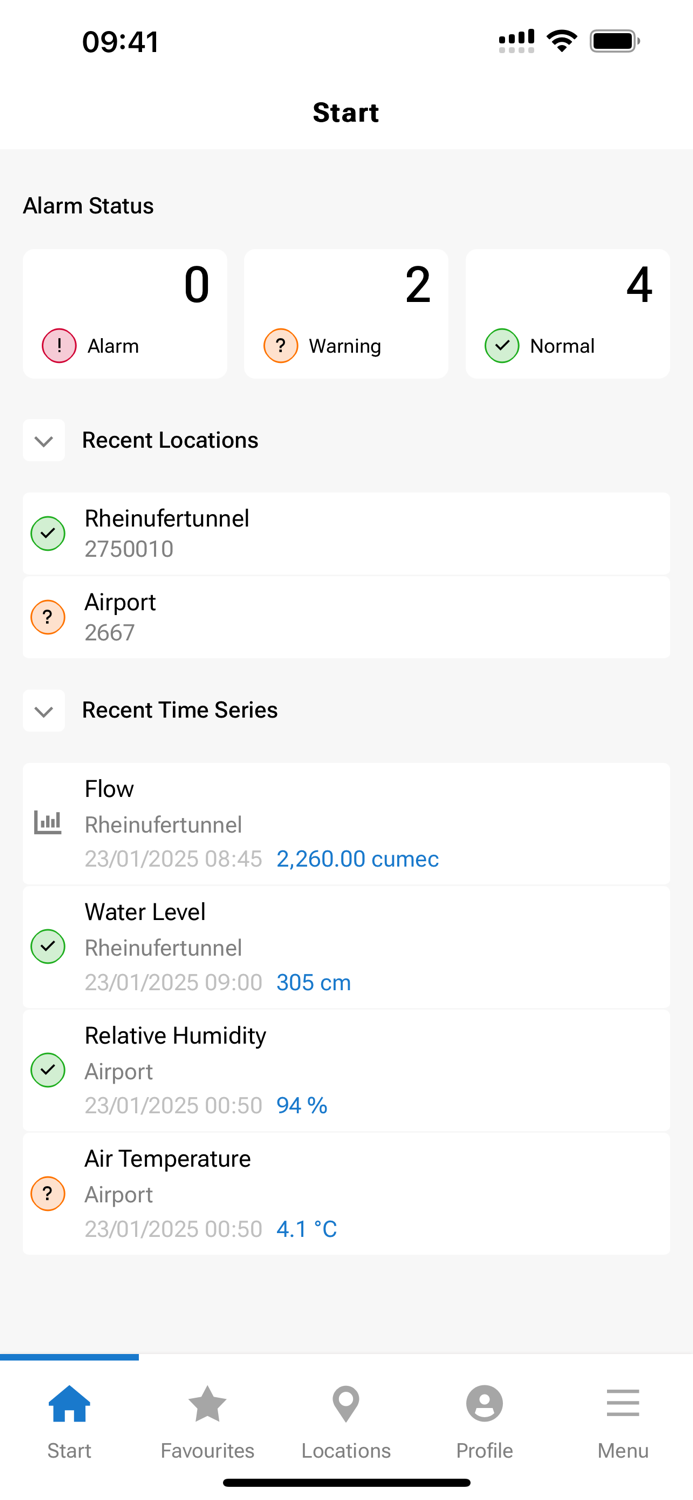The width and height of the screenshot is (693, 1500).
Task: Open the Locations tab
Action: pos(346,1421)
